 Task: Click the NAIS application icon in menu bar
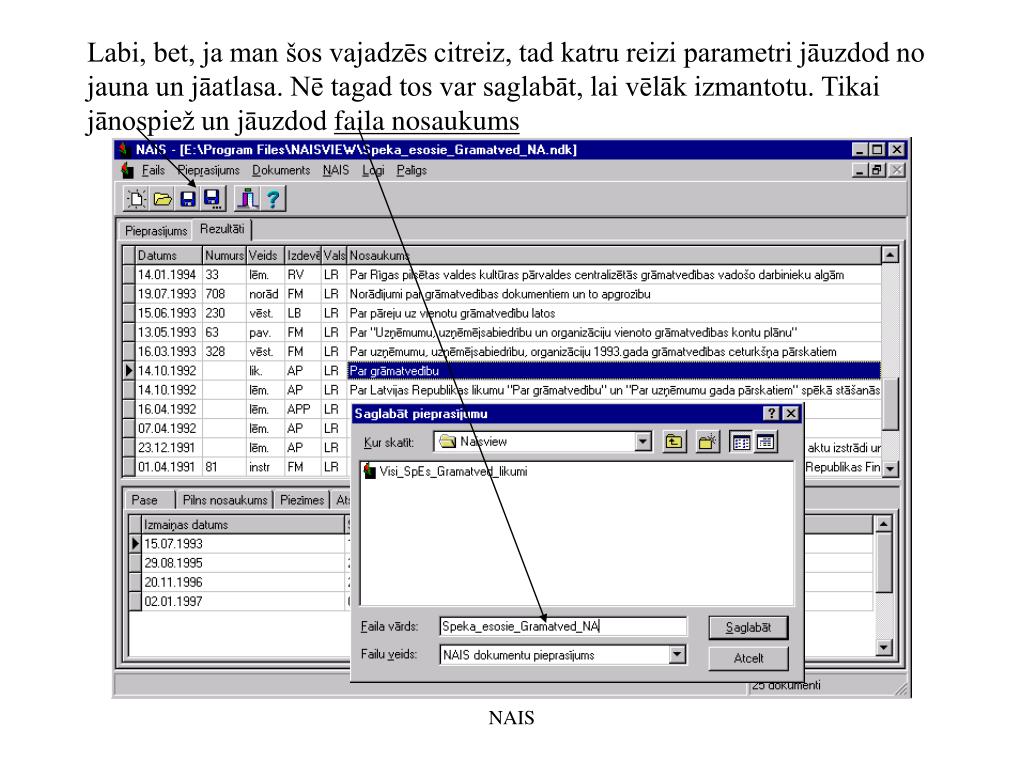click(x=127, y=170)
